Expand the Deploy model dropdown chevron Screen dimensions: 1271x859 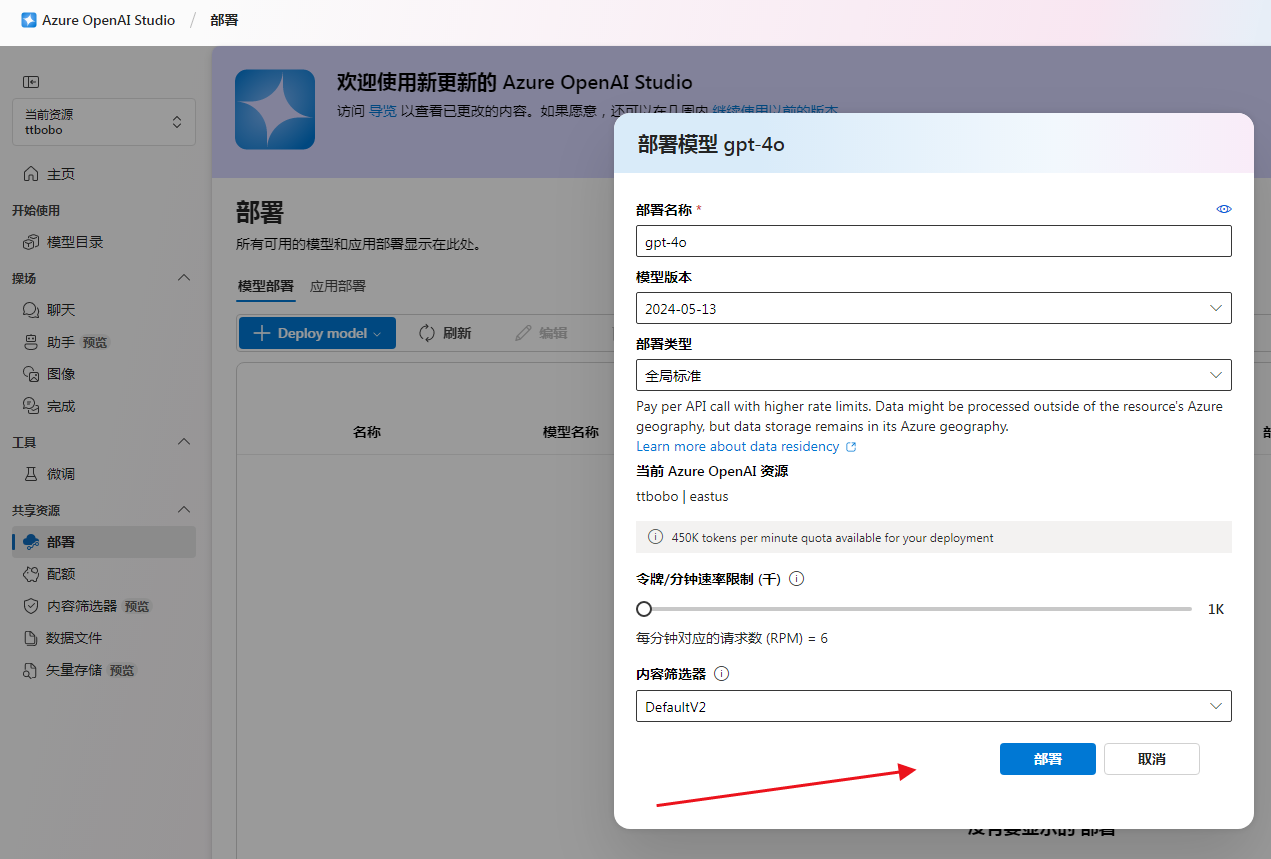click(x=377, y=334)
